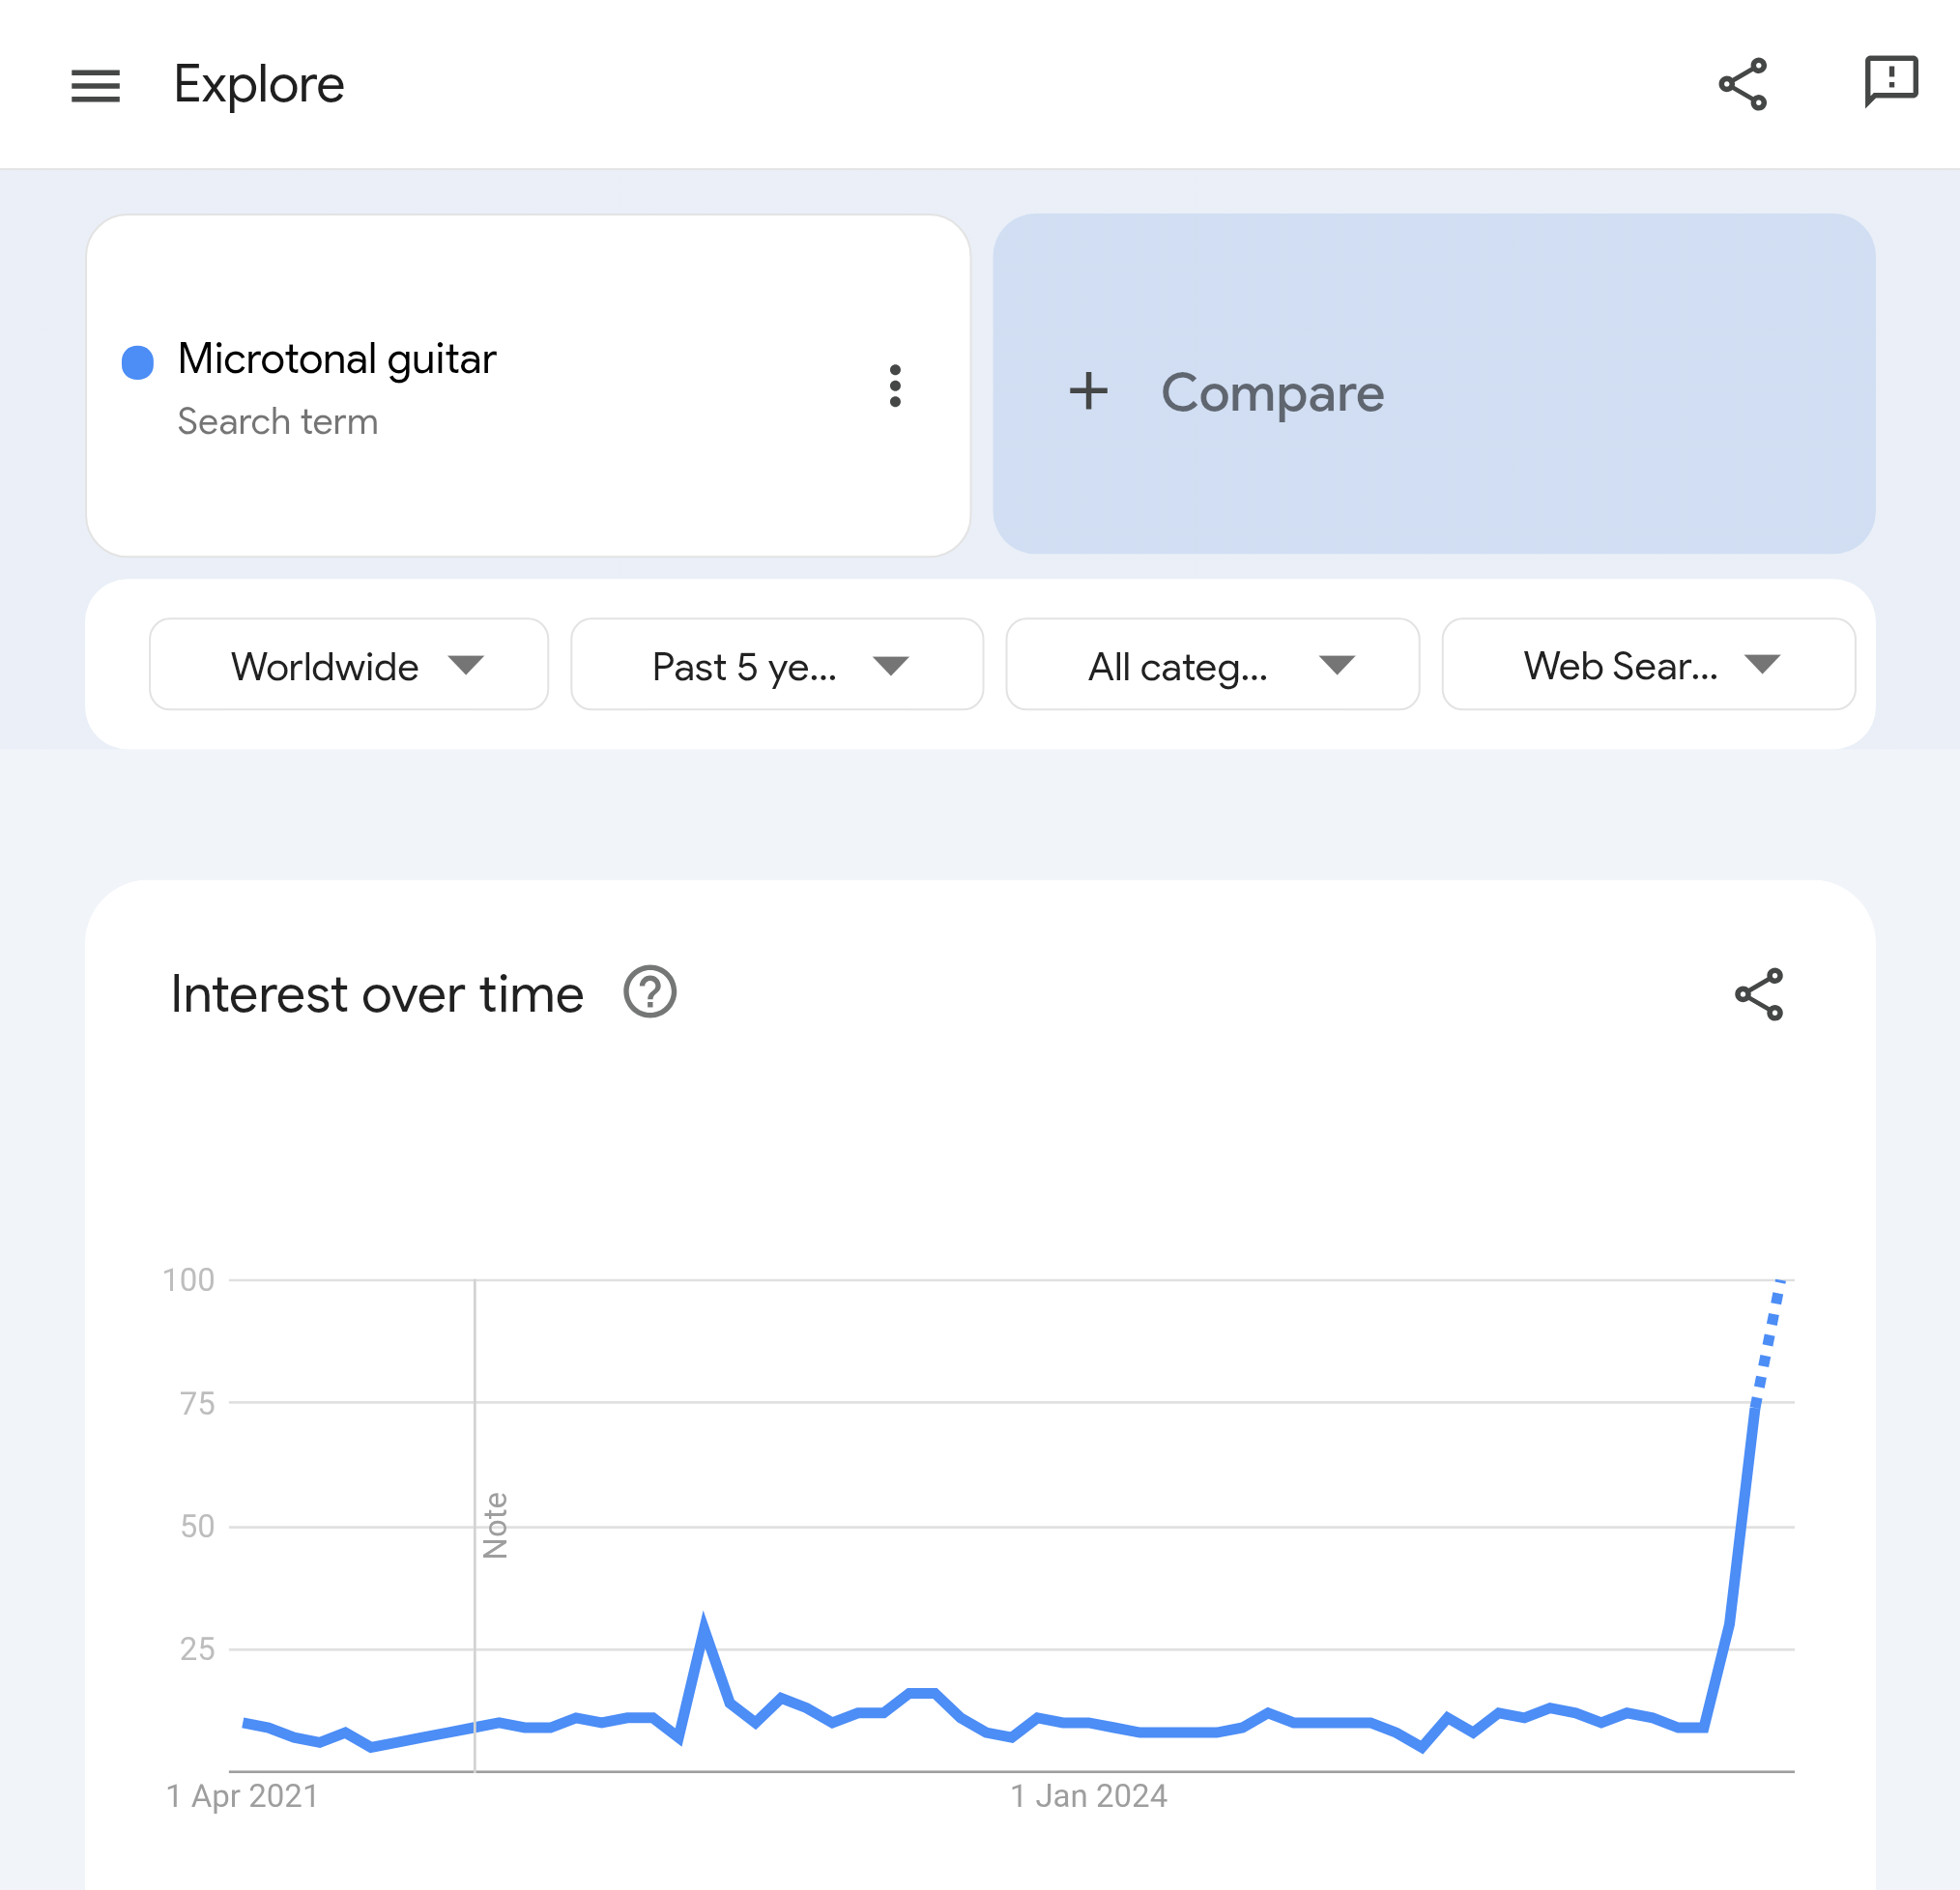1960x1890 pixels.
Task: Add a Compare search term
Action: click(1434, 384)
